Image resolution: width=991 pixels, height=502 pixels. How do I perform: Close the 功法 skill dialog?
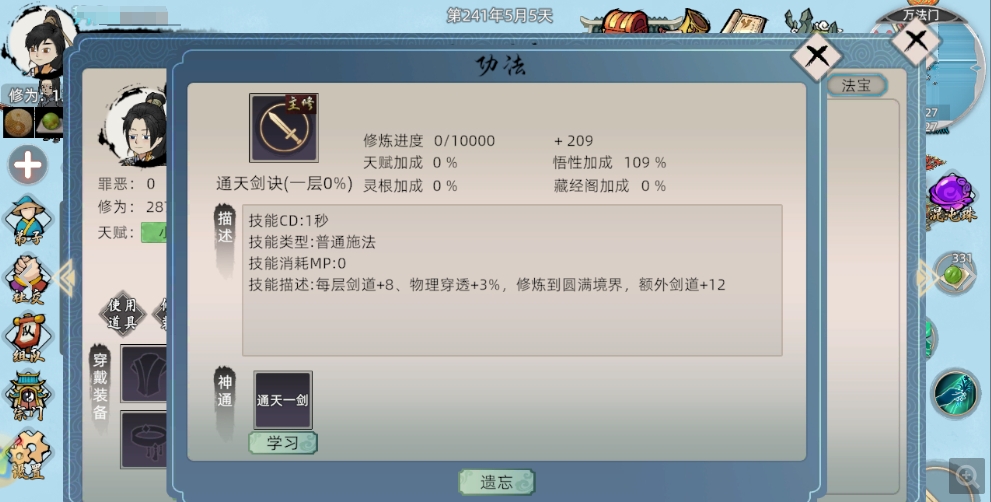coord(817,56)
